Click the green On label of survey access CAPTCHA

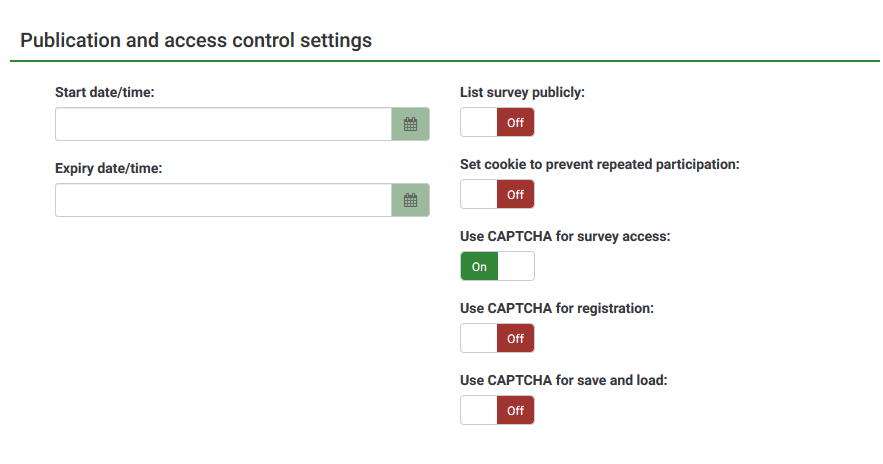pyautogui.click(x=479, y=267)
